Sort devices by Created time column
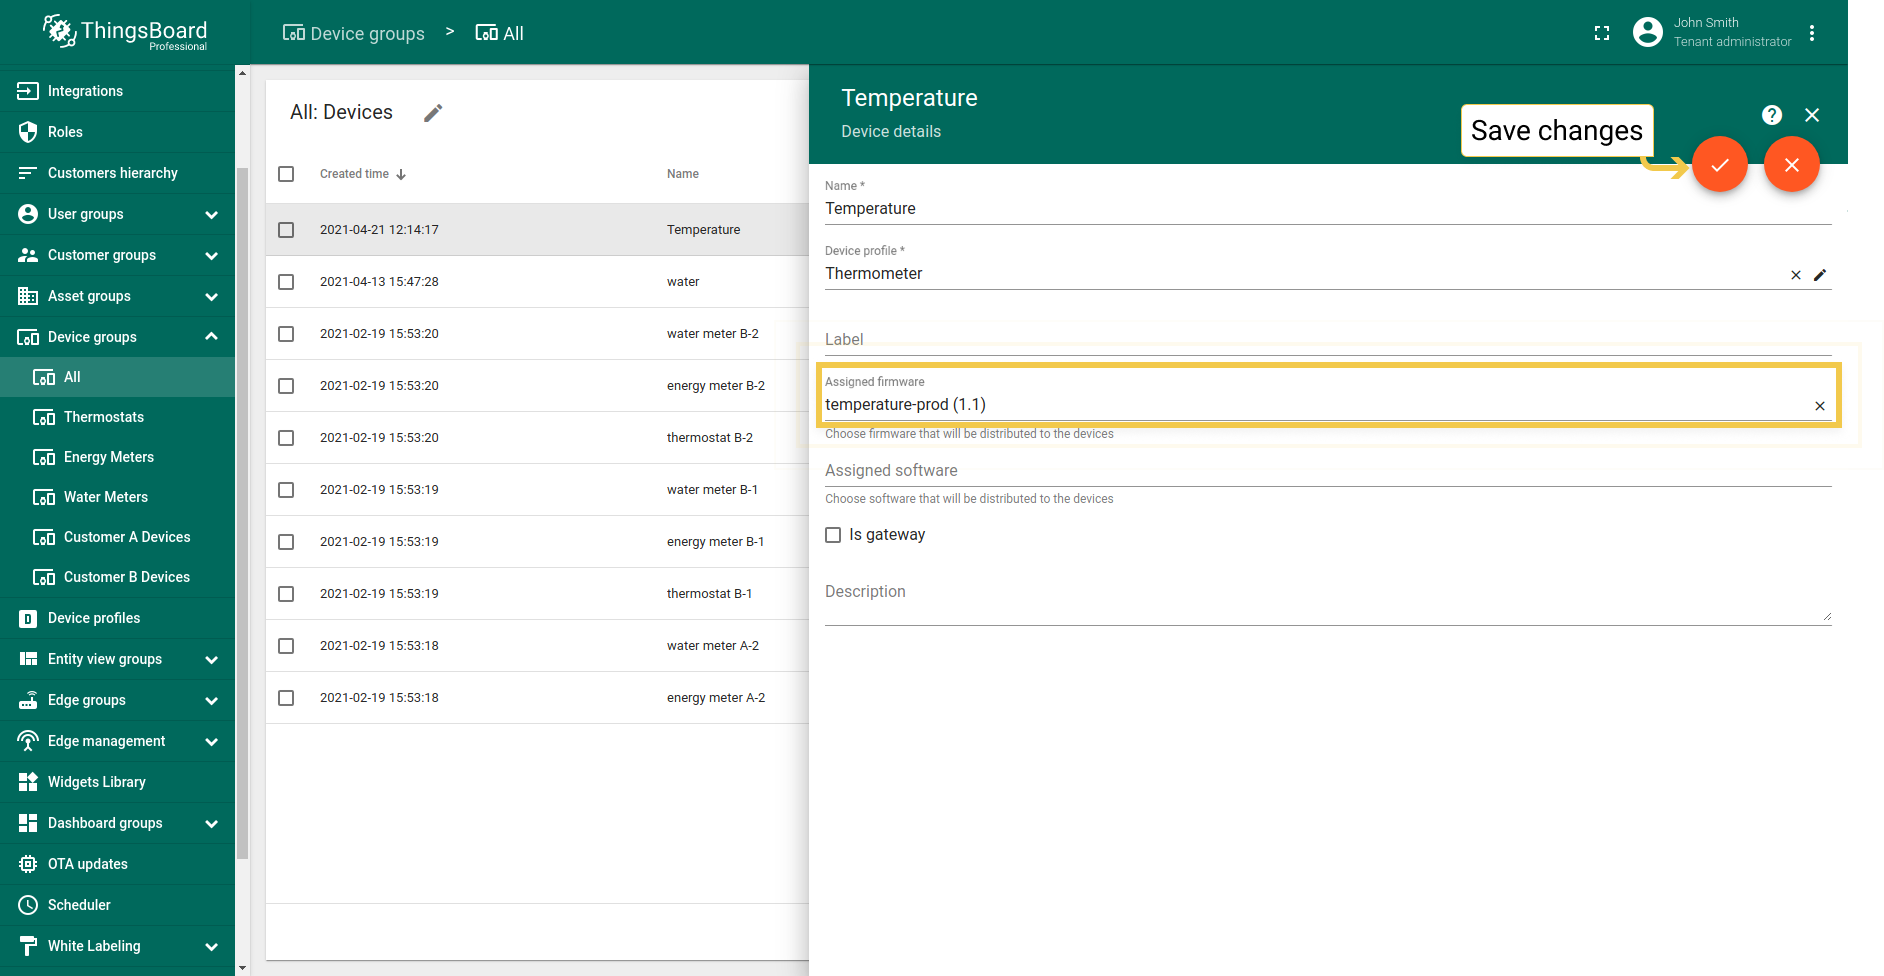 (x=355, y=174)
